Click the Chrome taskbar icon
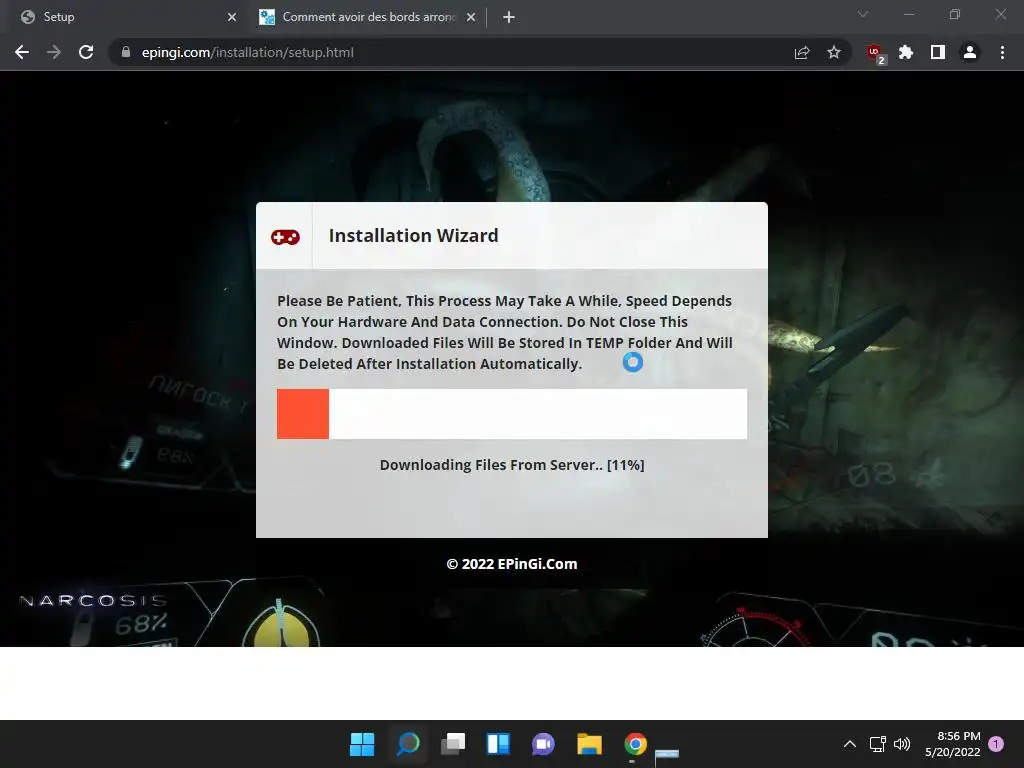 click(x=635, y=744)
